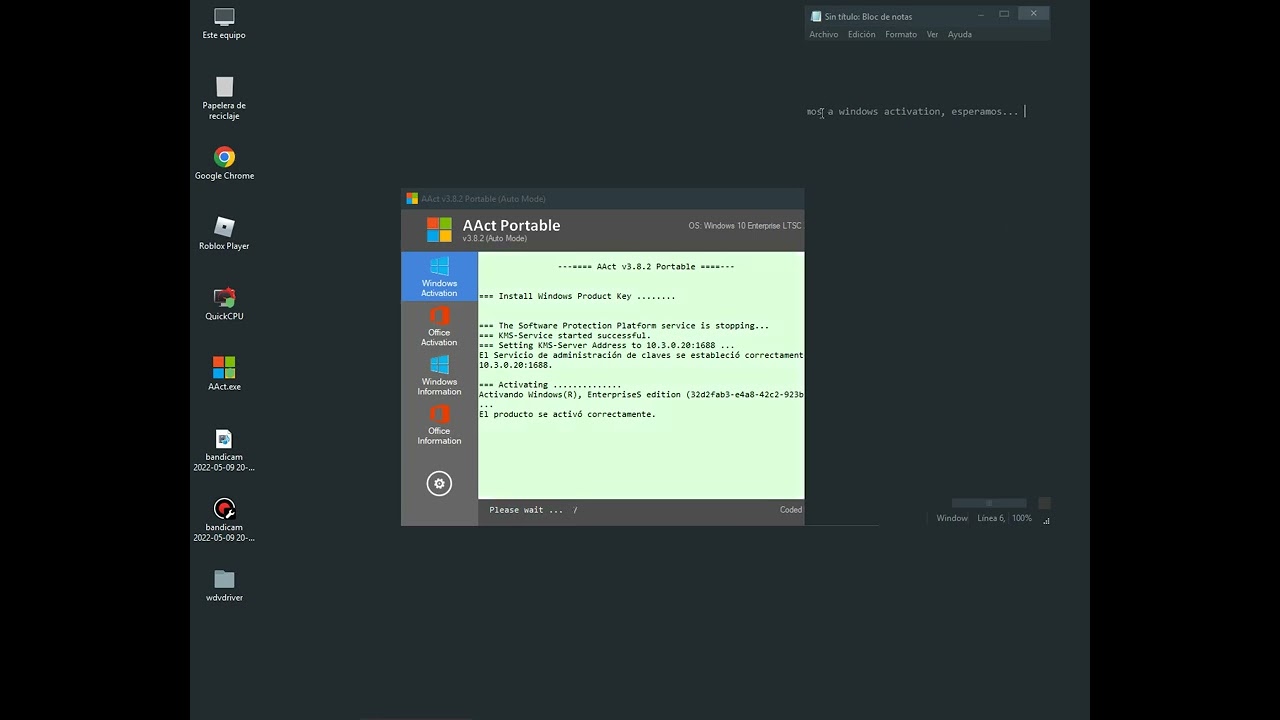Screen dimensions: 1280x720
Task: Click the AAct Portable Microsoft logo
Action: [439, 230]
